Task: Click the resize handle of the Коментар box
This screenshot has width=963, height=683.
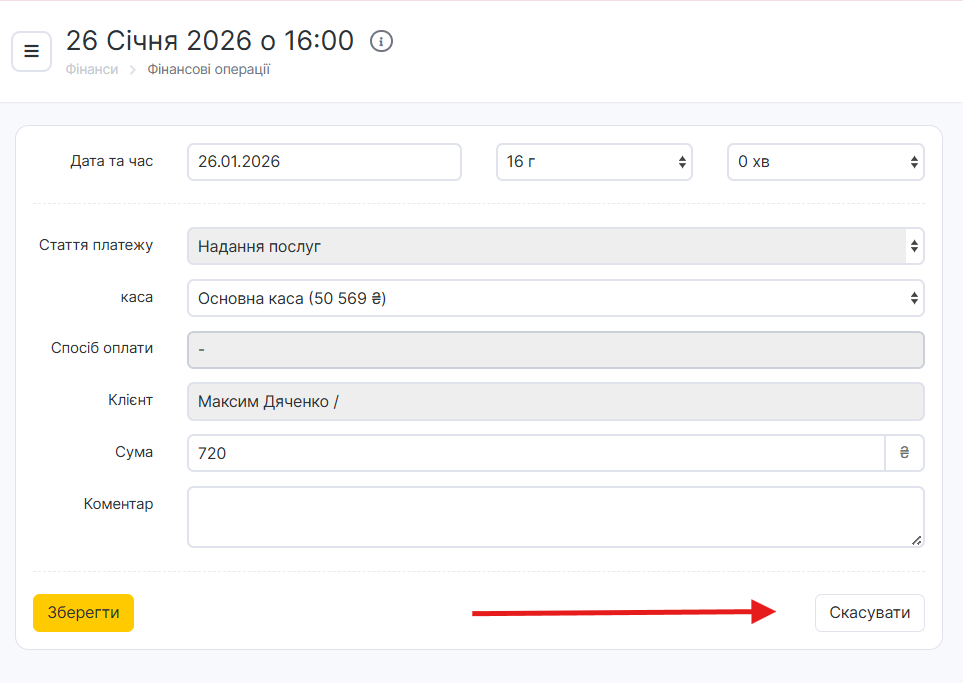Action: coord(916,540)
